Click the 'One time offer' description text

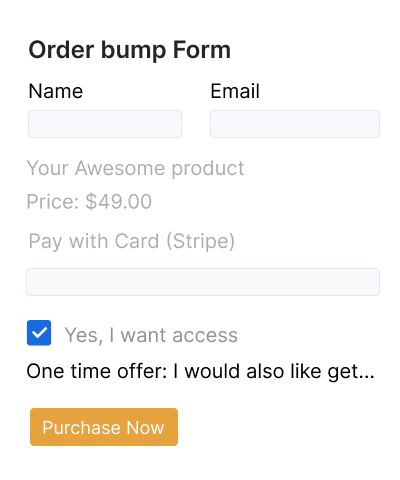pyautogui.click(x=200, y=371)
